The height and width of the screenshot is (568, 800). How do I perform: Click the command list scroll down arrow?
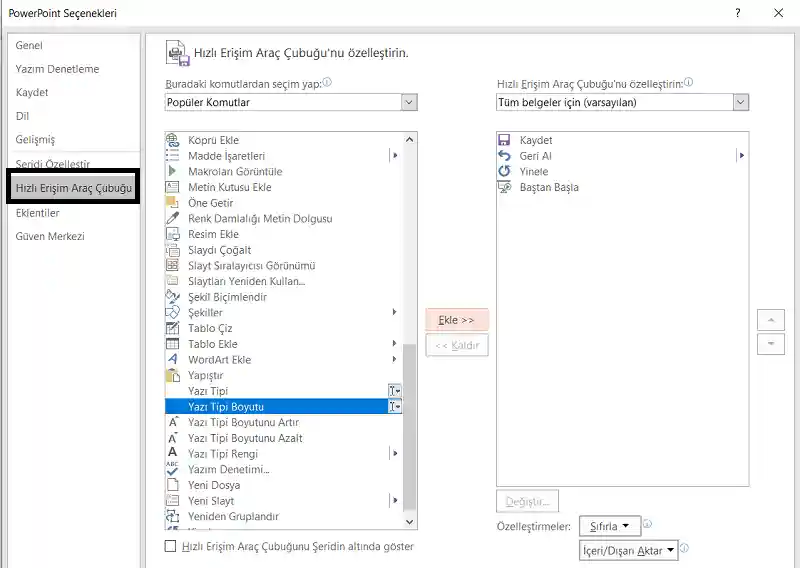[409, 522]
